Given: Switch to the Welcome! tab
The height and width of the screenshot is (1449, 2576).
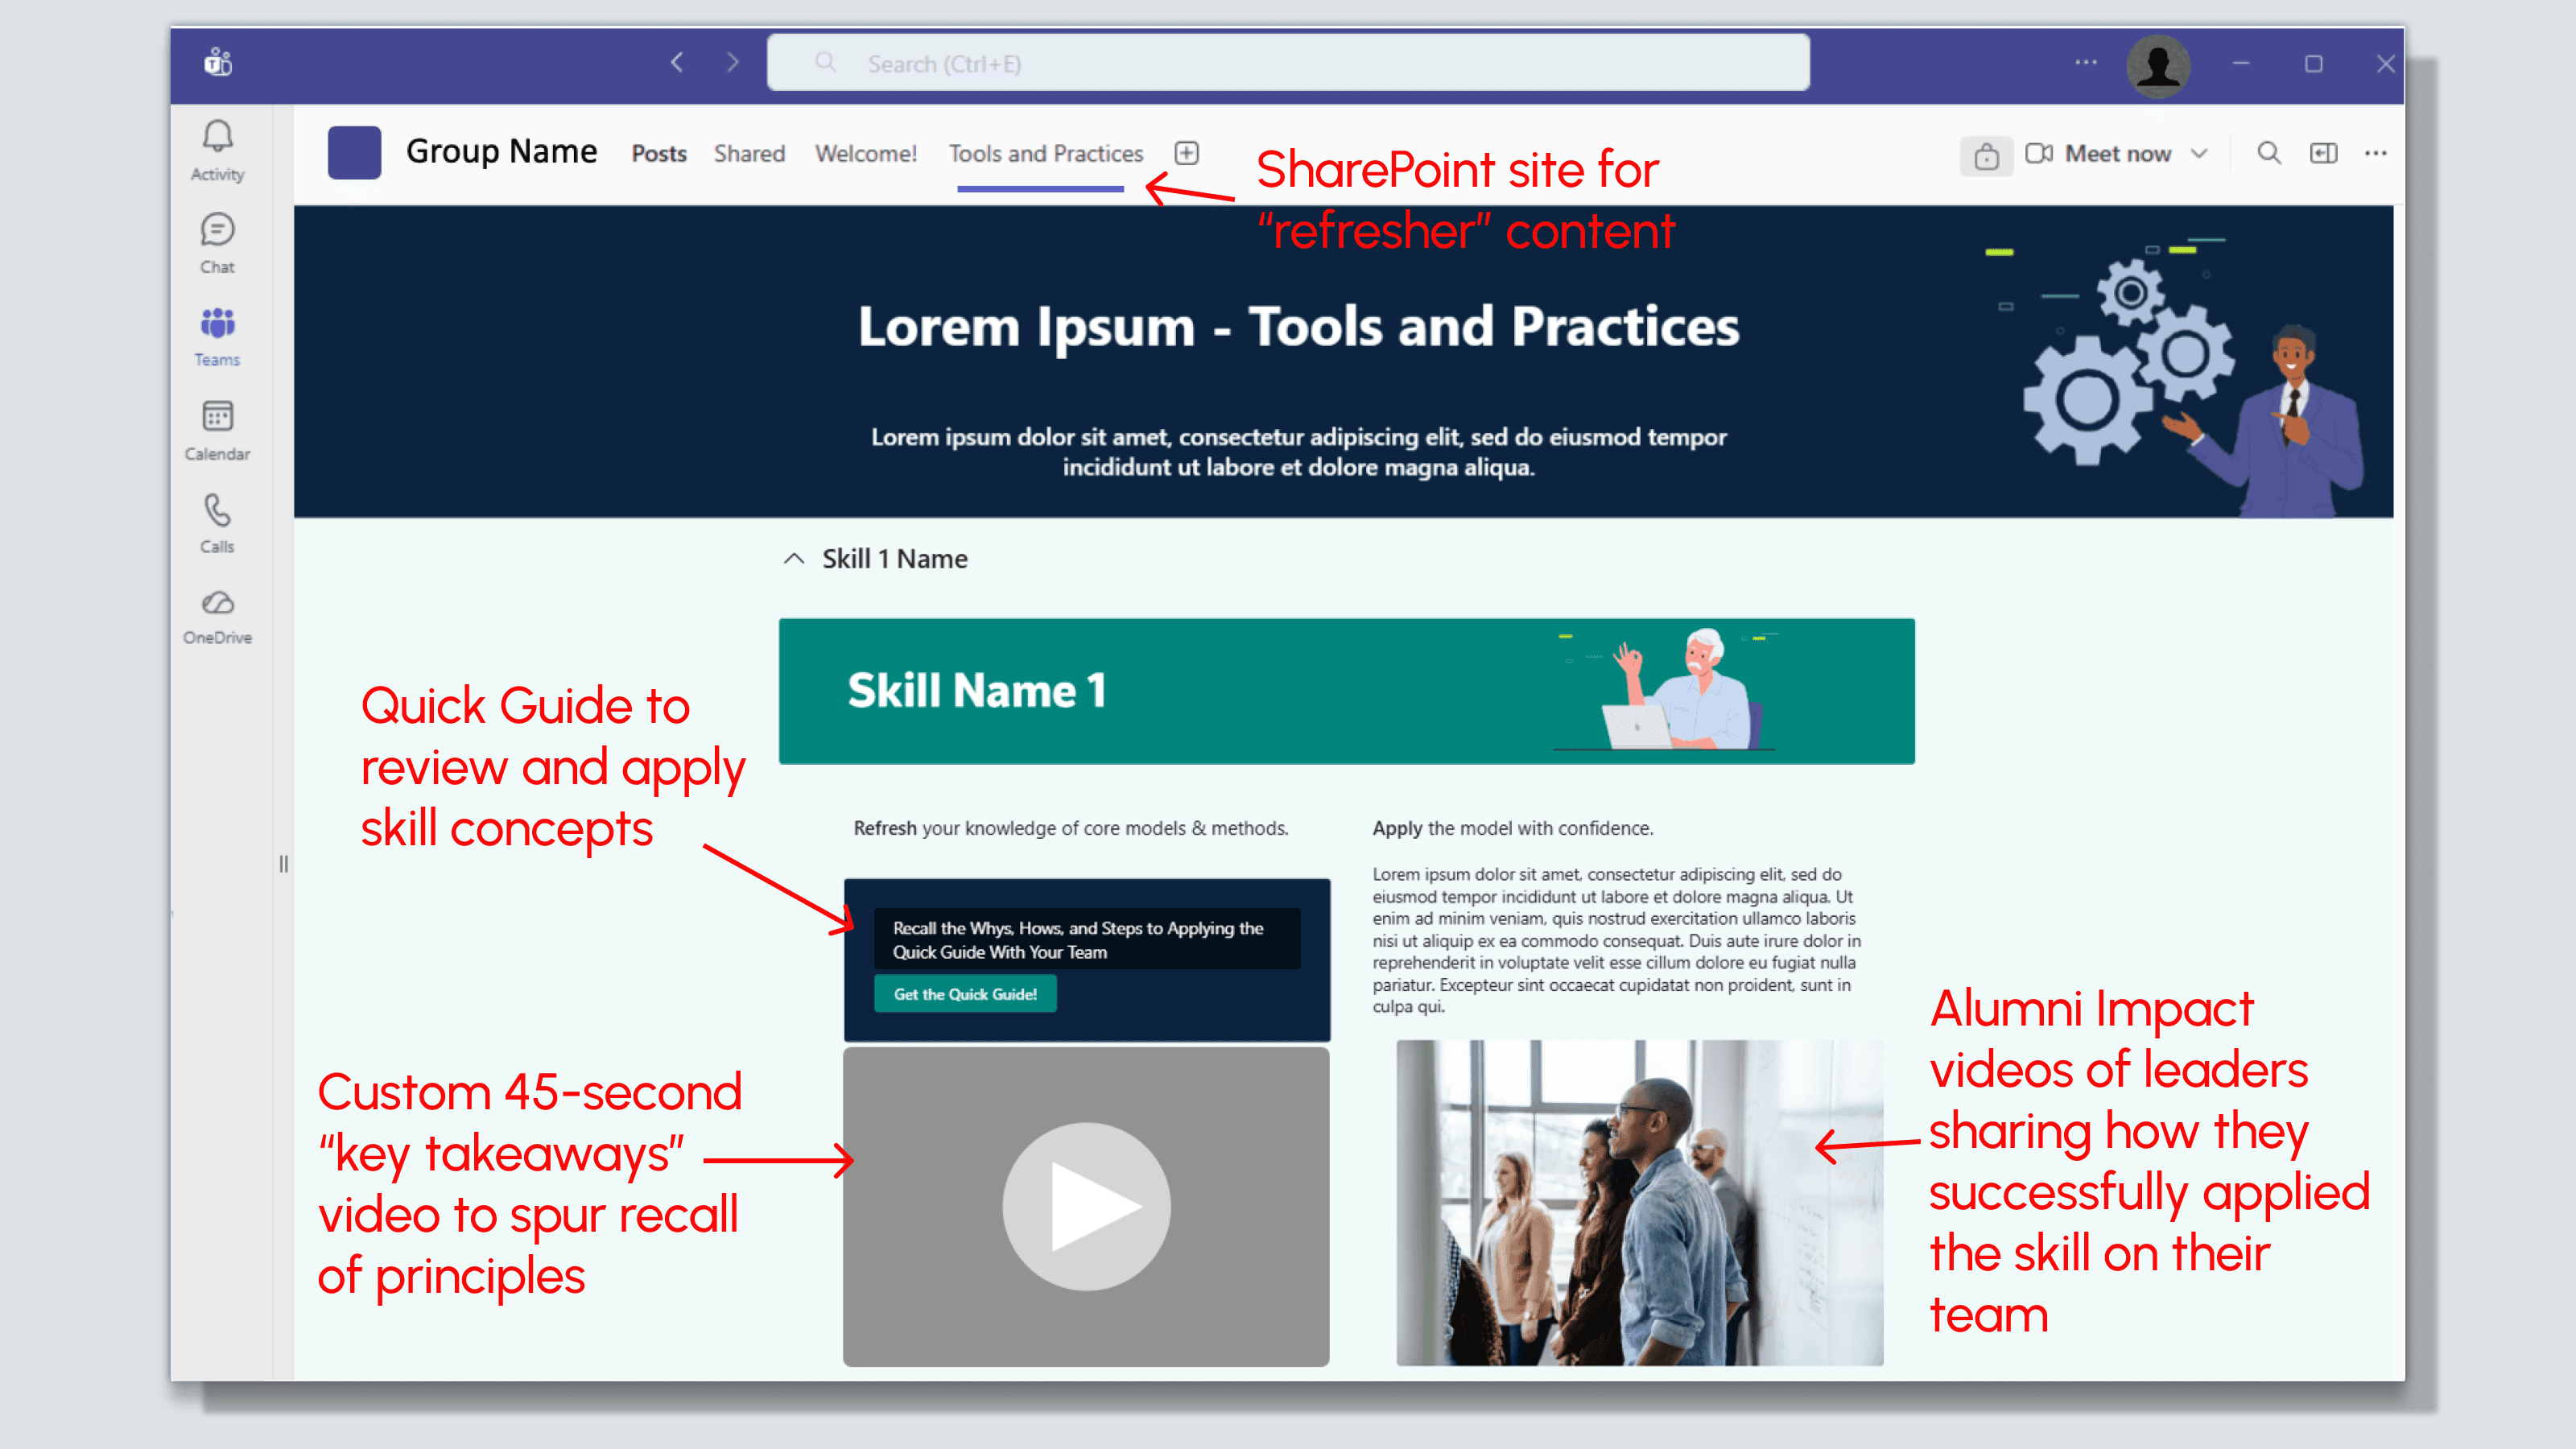Looking at the screenshot, I should (x=865, y=153).
